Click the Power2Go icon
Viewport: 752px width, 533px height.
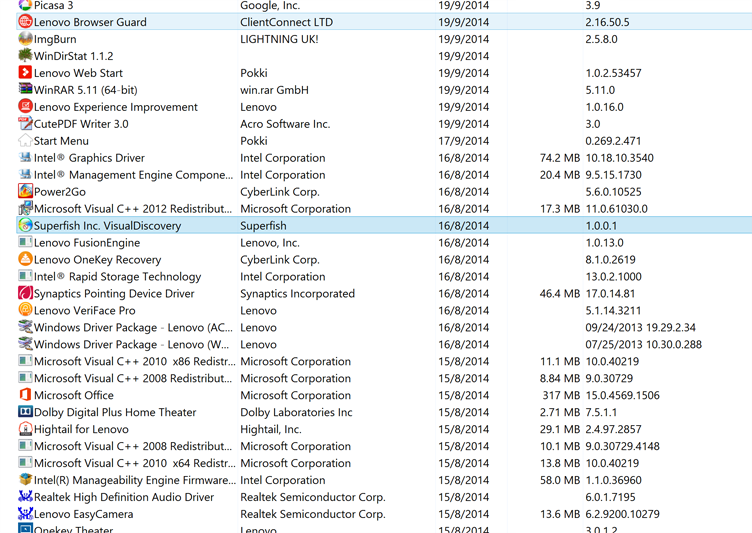tap(25, 191)
